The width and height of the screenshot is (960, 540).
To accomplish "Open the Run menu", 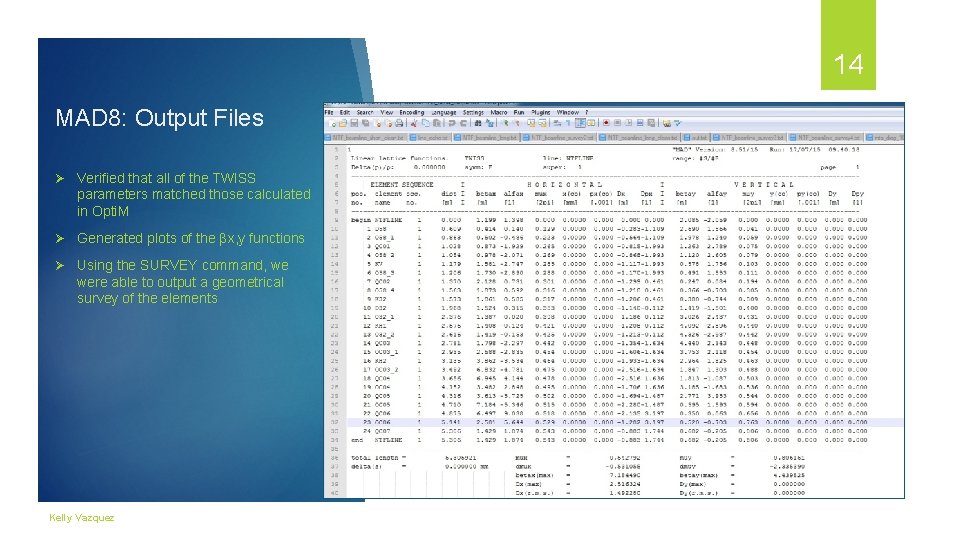I will click(x=519, y=113).
